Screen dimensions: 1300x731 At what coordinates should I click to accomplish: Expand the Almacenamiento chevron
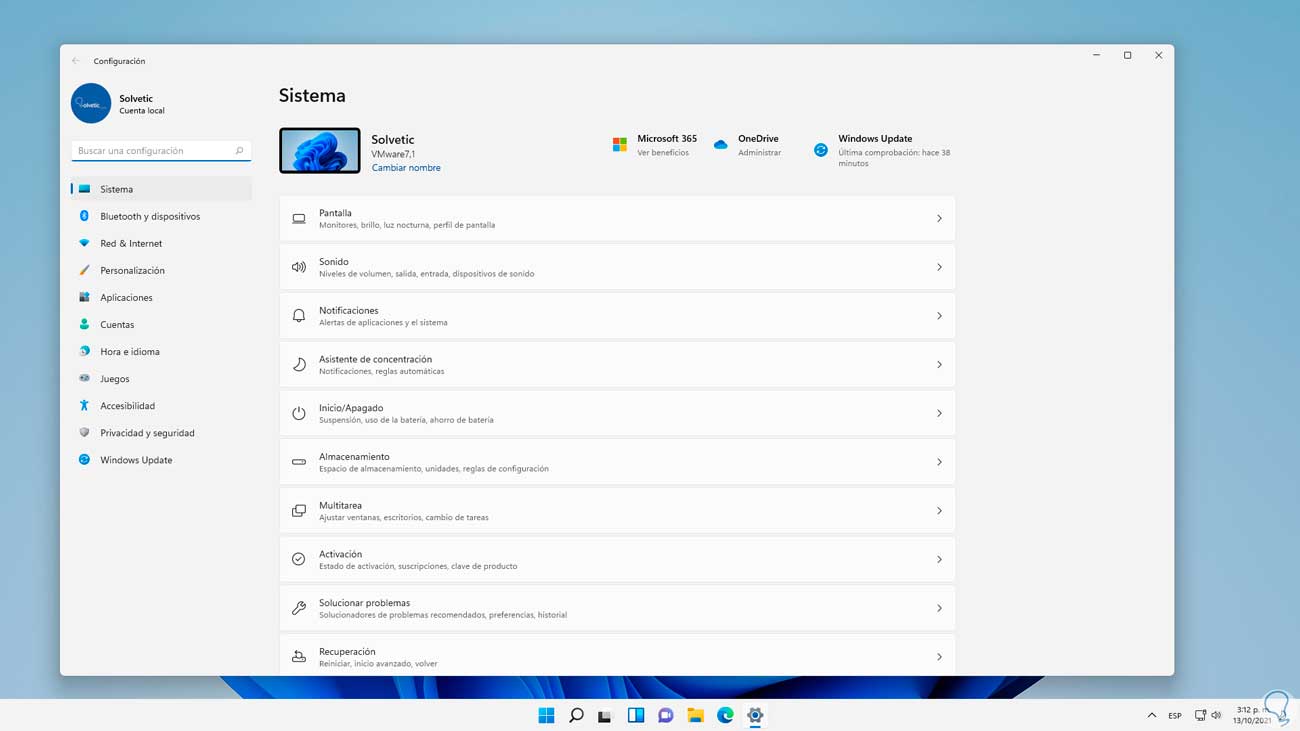pos(939,462)
